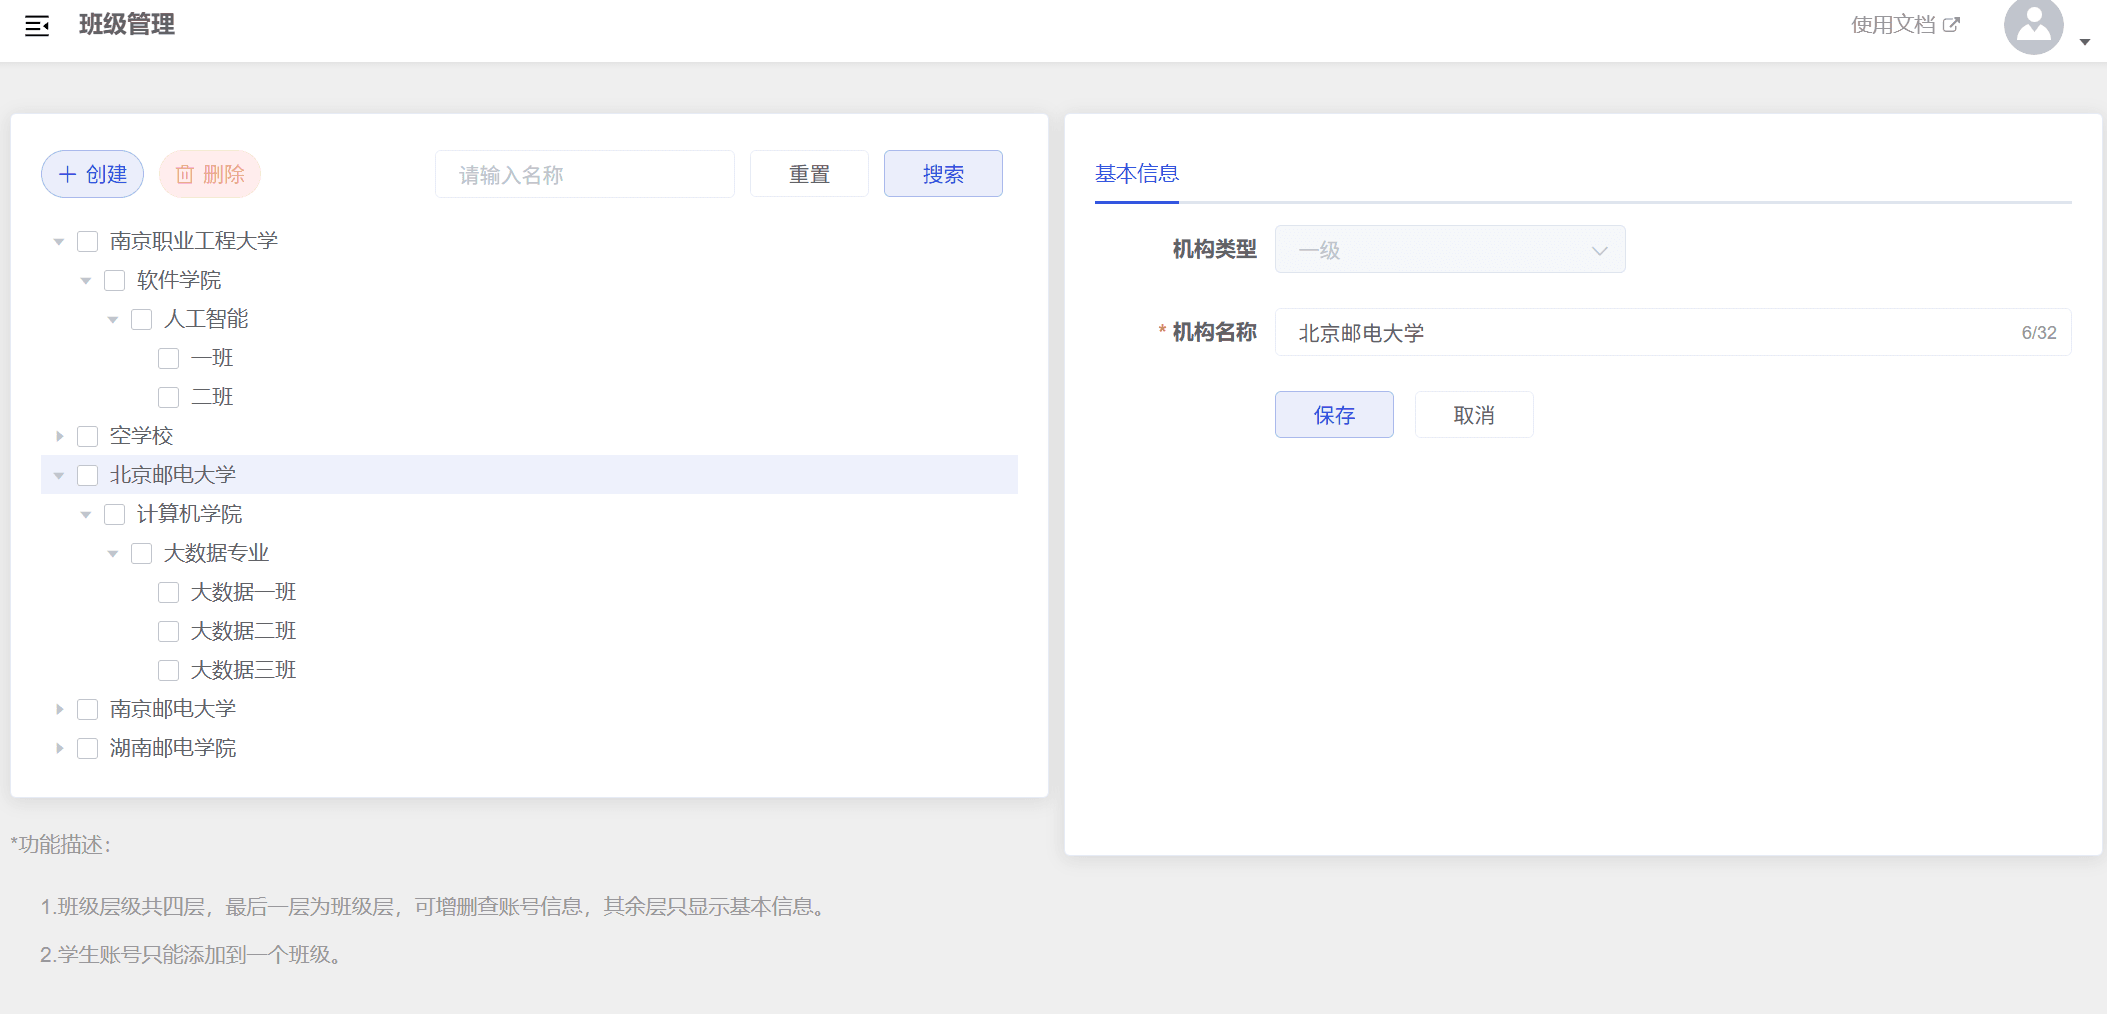Collapse the 计算机学院 tree node

(86, 514)
